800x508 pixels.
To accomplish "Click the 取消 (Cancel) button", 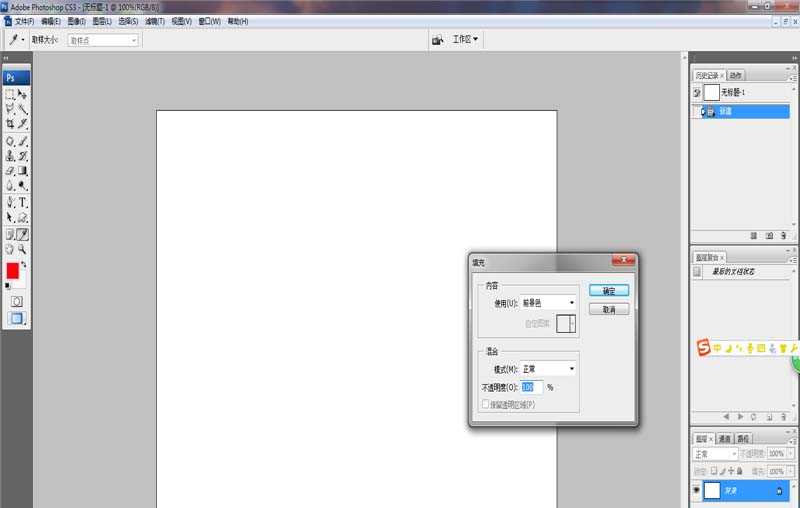I will 609,310.
